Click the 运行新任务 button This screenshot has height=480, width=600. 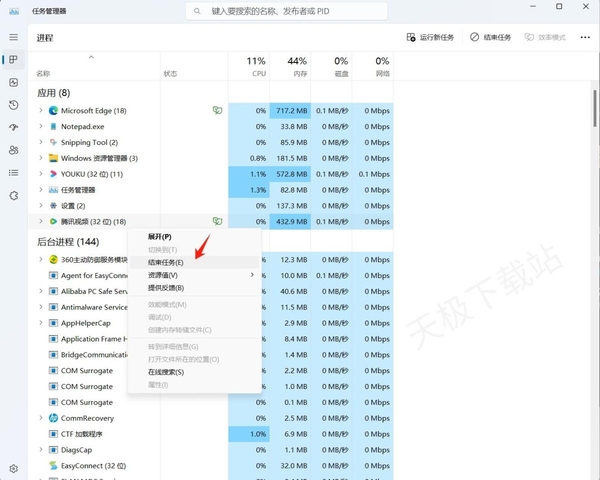[x=431, y=37]
